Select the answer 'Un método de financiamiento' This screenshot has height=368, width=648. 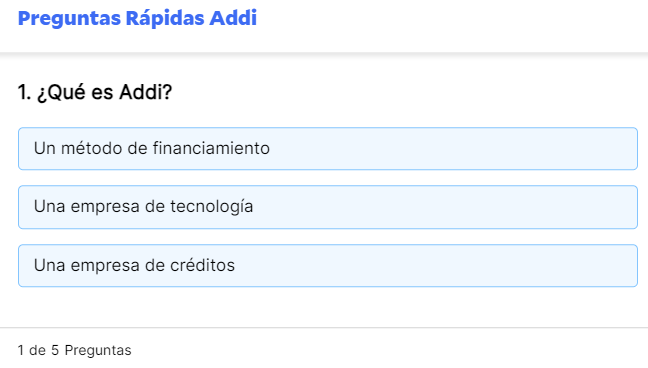328,148
